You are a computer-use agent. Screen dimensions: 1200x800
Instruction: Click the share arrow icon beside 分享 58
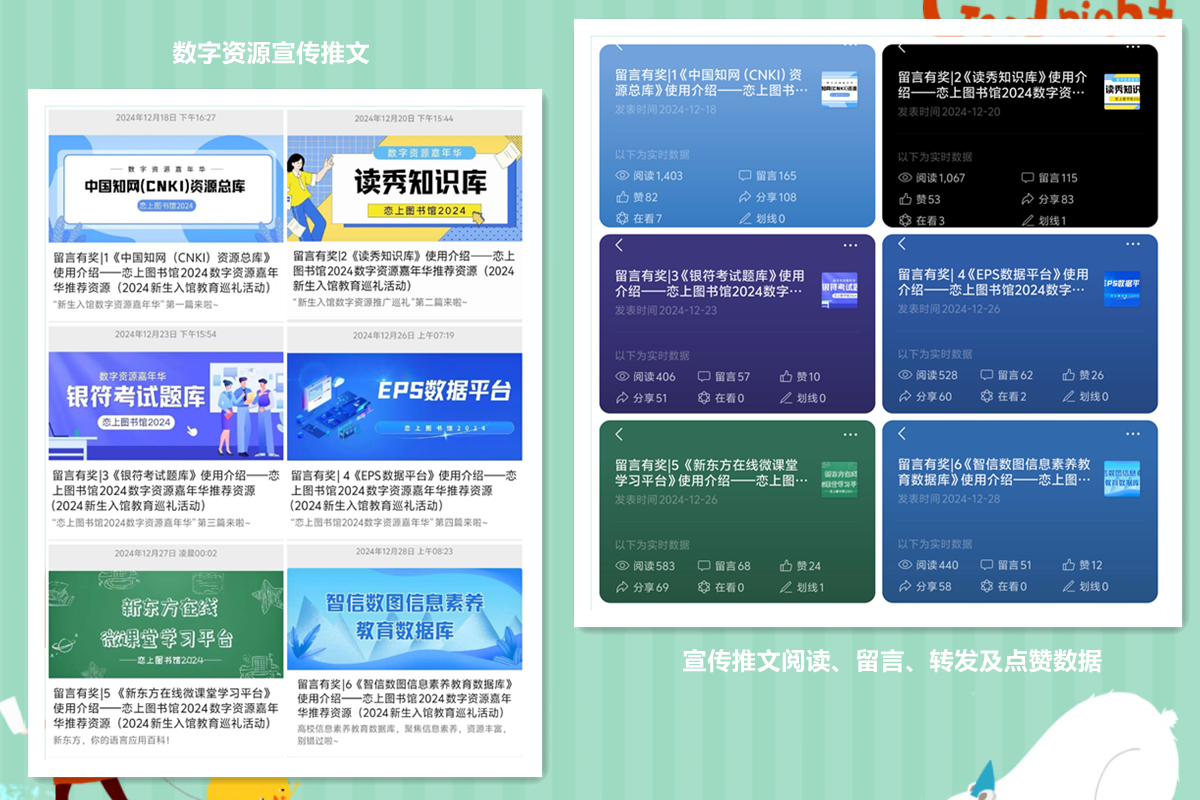pos(905,586)
